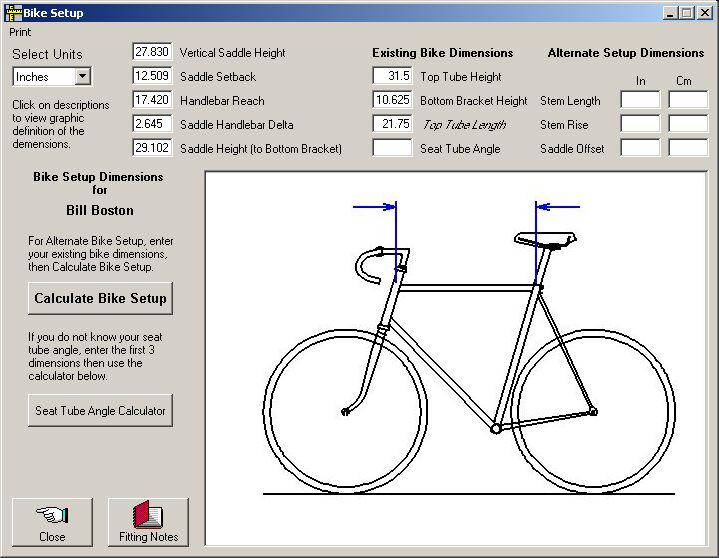Open Fitting Notes with the book icon
Viewport: 719px width, 558px height.
click(149, 523)
